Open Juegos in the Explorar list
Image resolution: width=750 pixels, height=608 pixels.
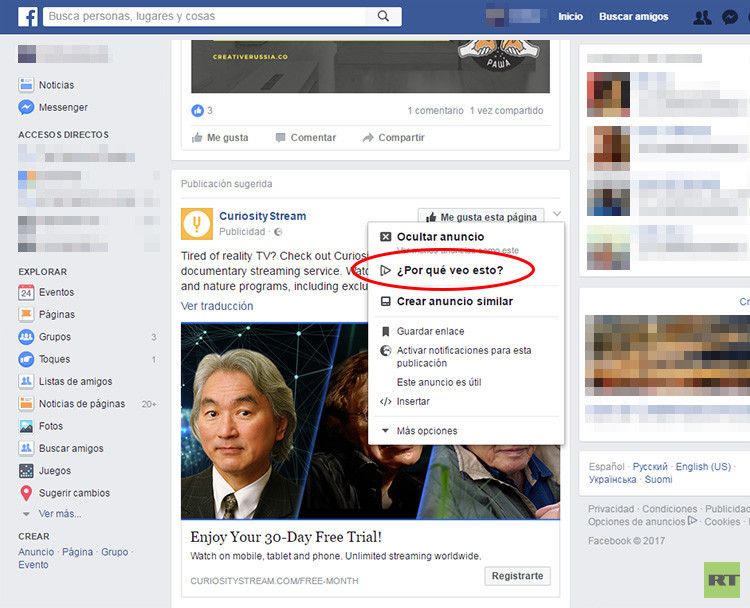54,471
